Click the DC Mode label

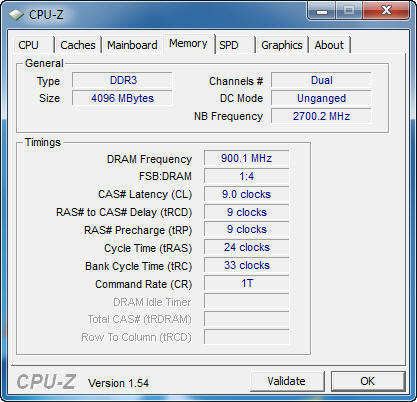(x=241, y=98)
